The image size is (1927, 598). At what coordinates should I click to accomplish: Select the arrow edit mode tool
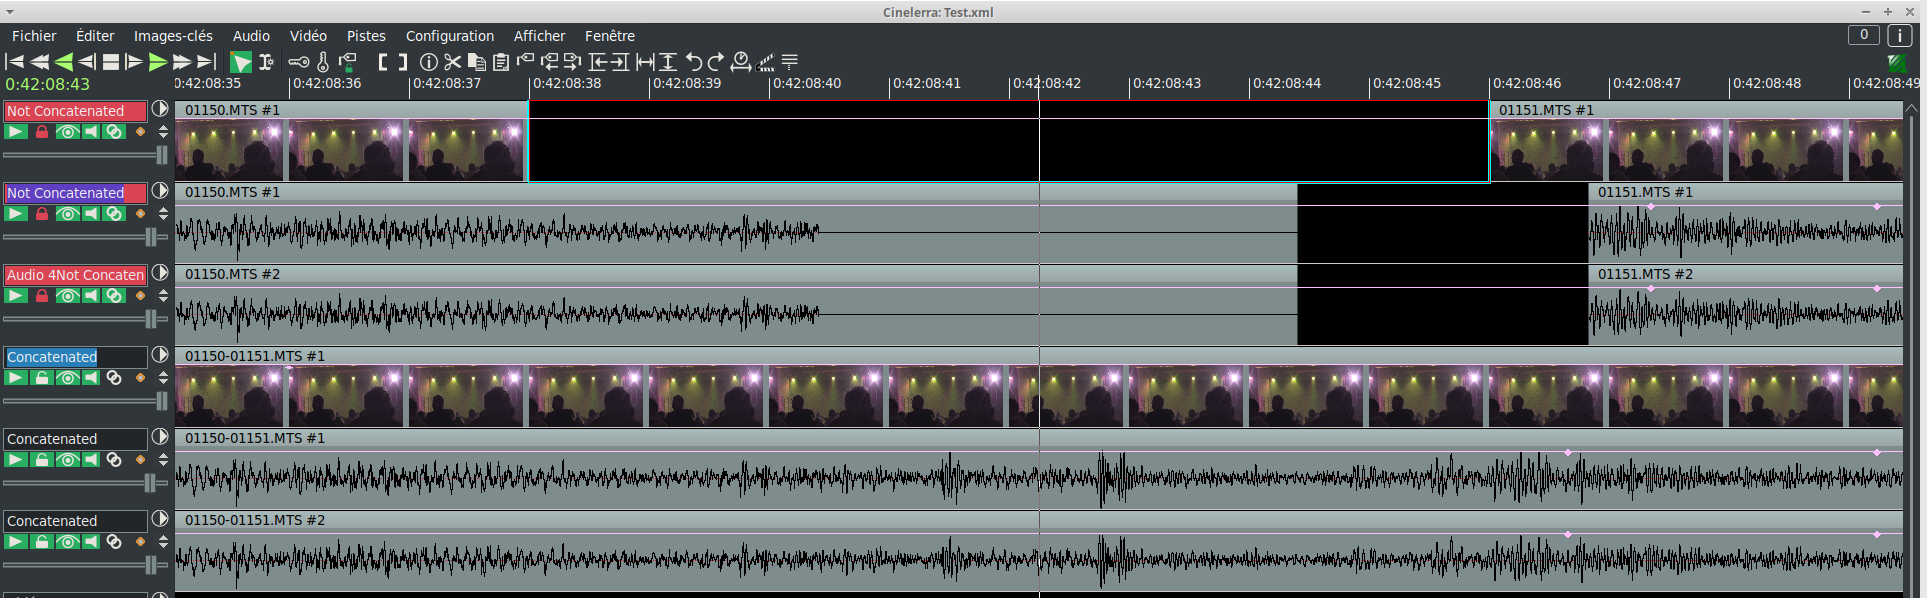pos(241,62)
